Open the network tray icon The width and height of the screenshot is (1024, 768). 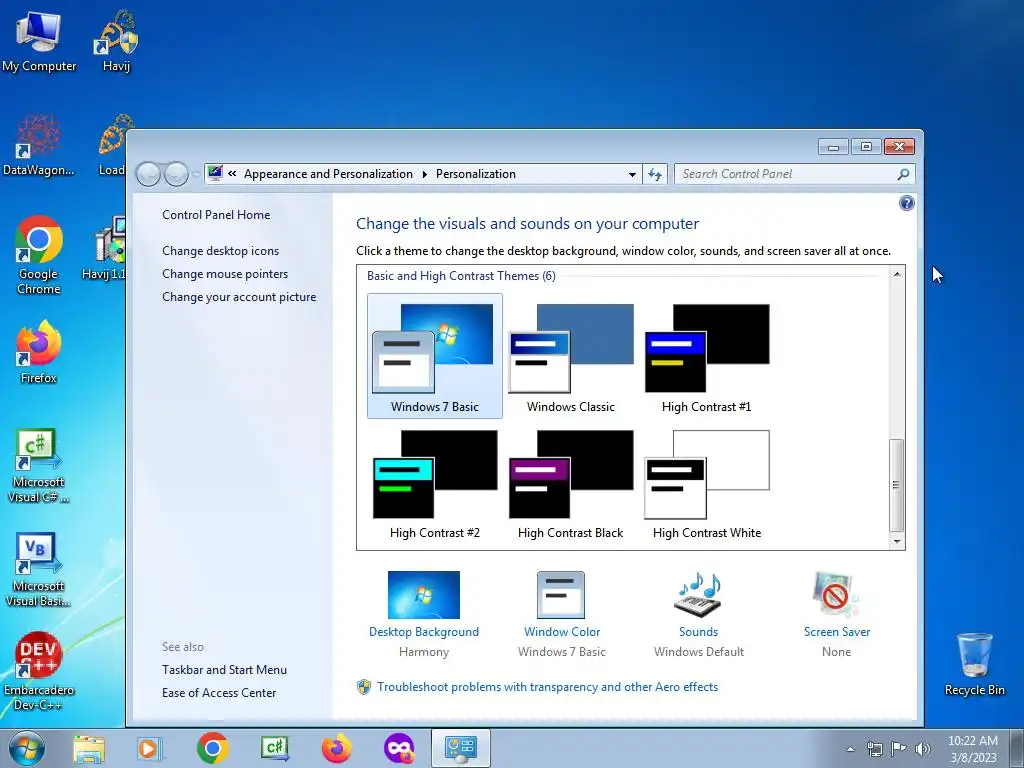[x=874, y=749]
